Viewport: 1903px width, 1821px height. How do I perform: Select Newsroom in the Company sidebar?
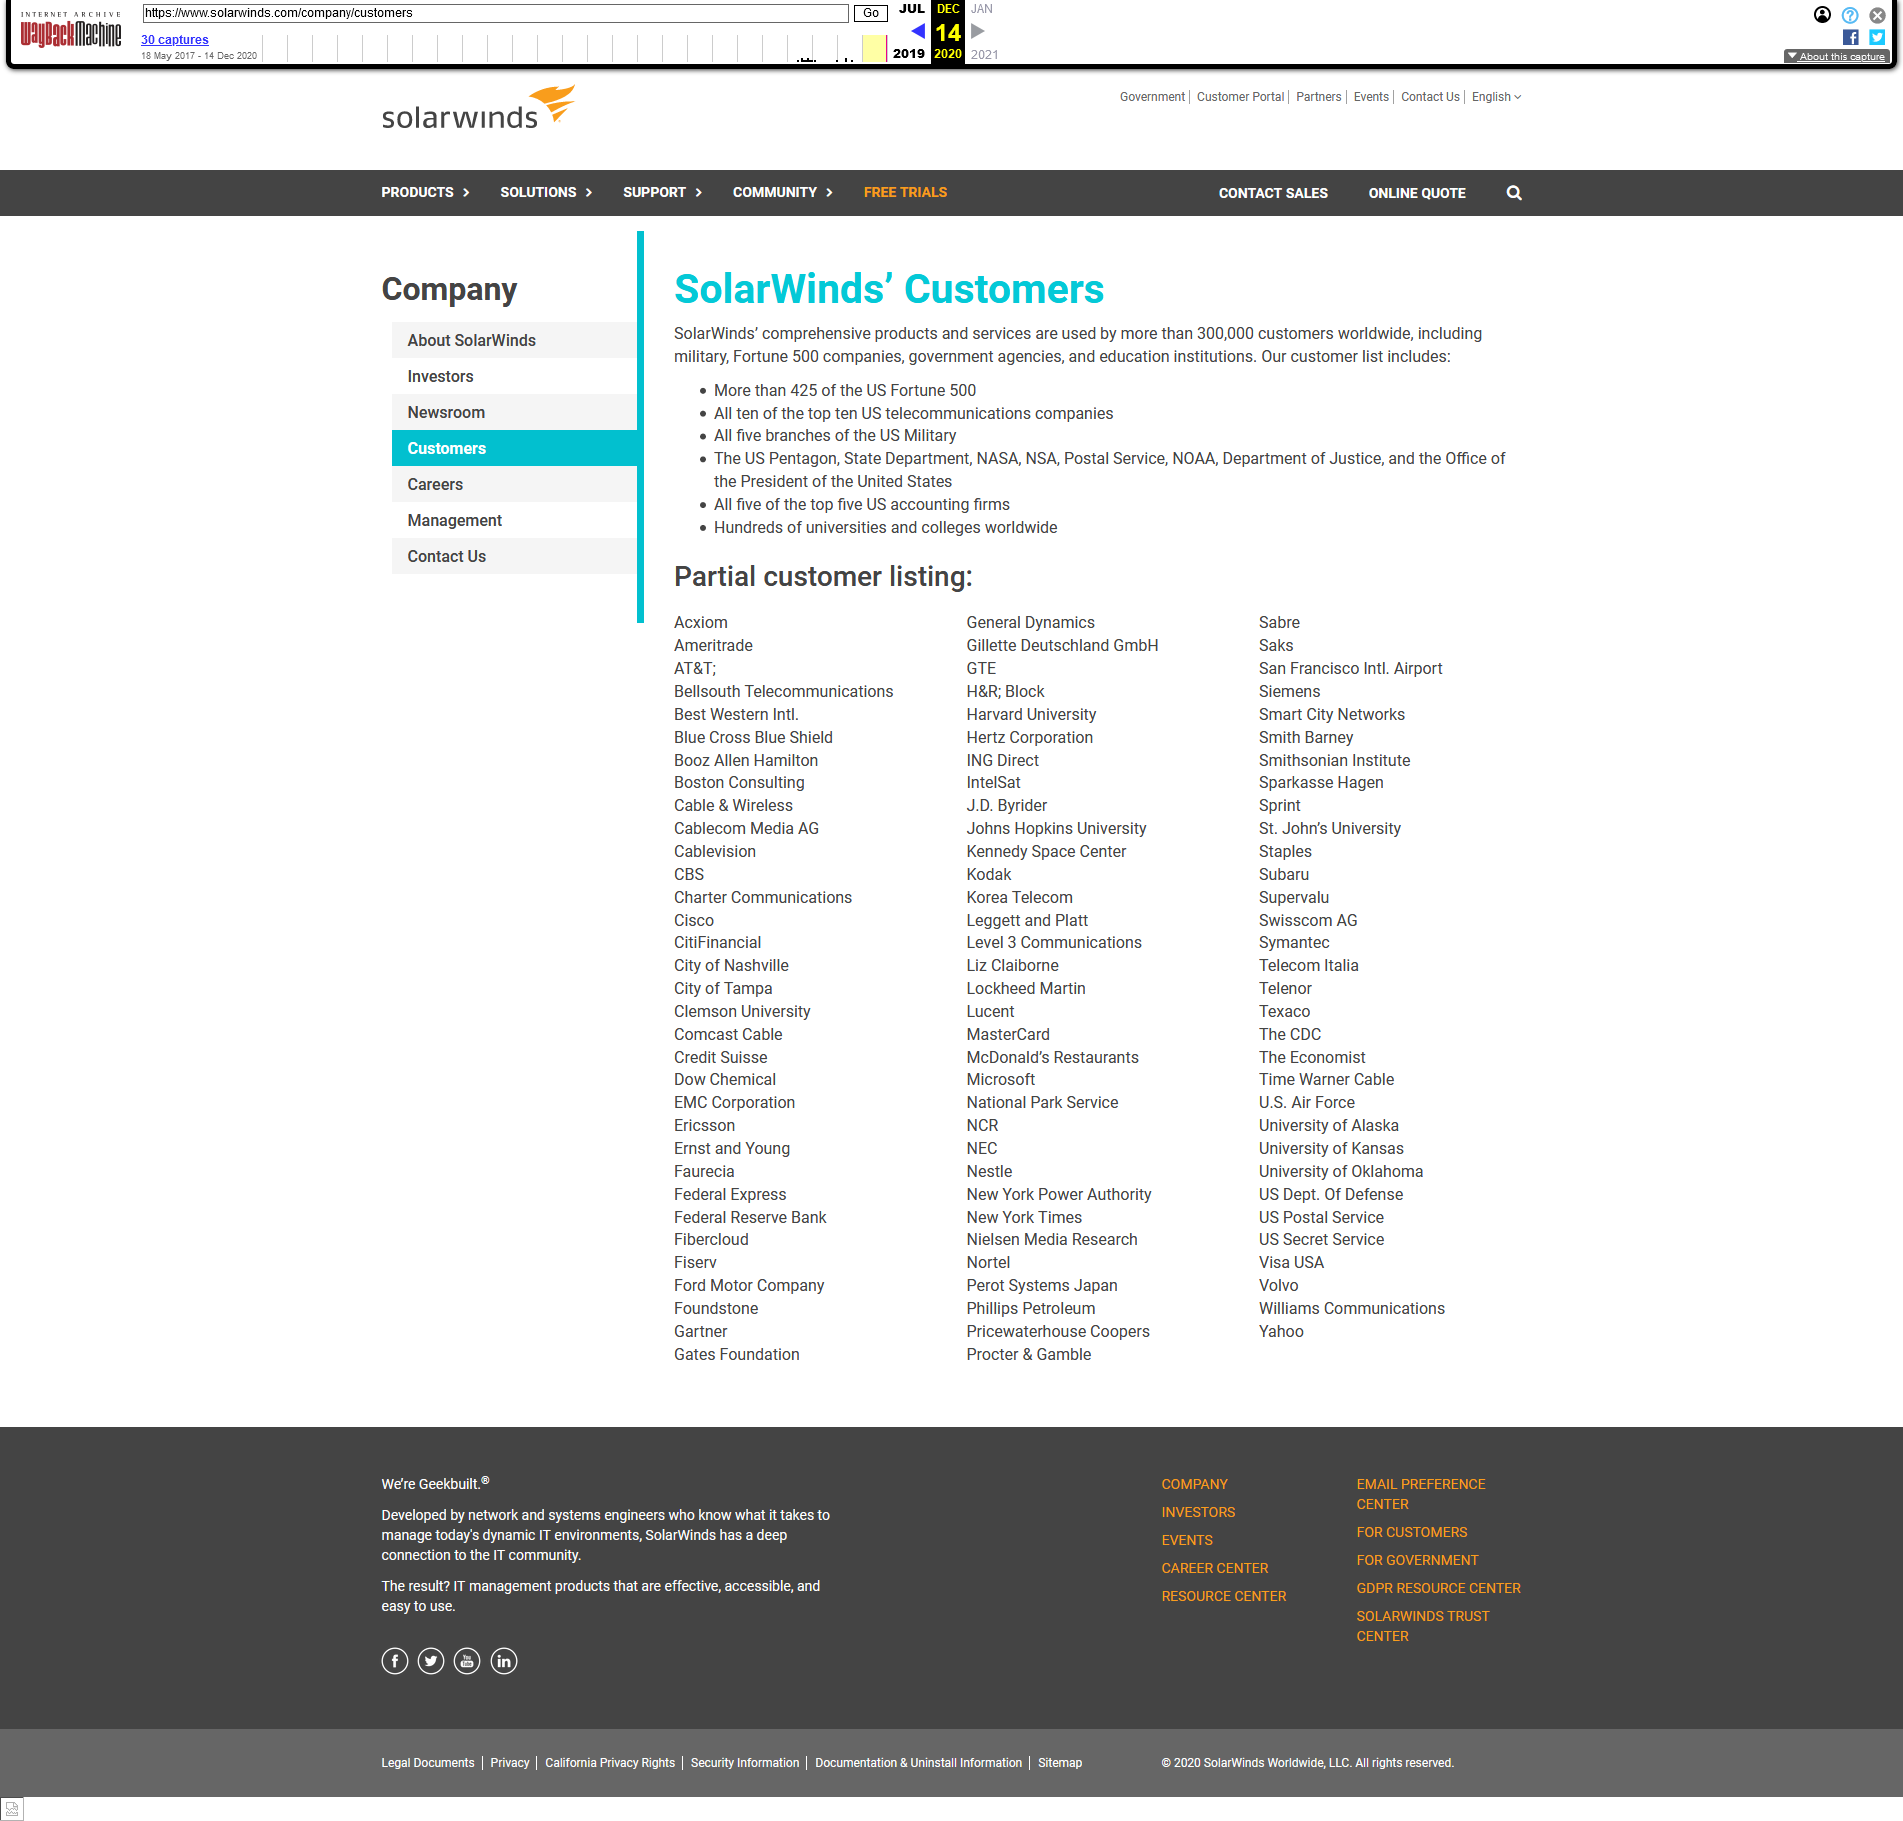(x=514, y=412)
